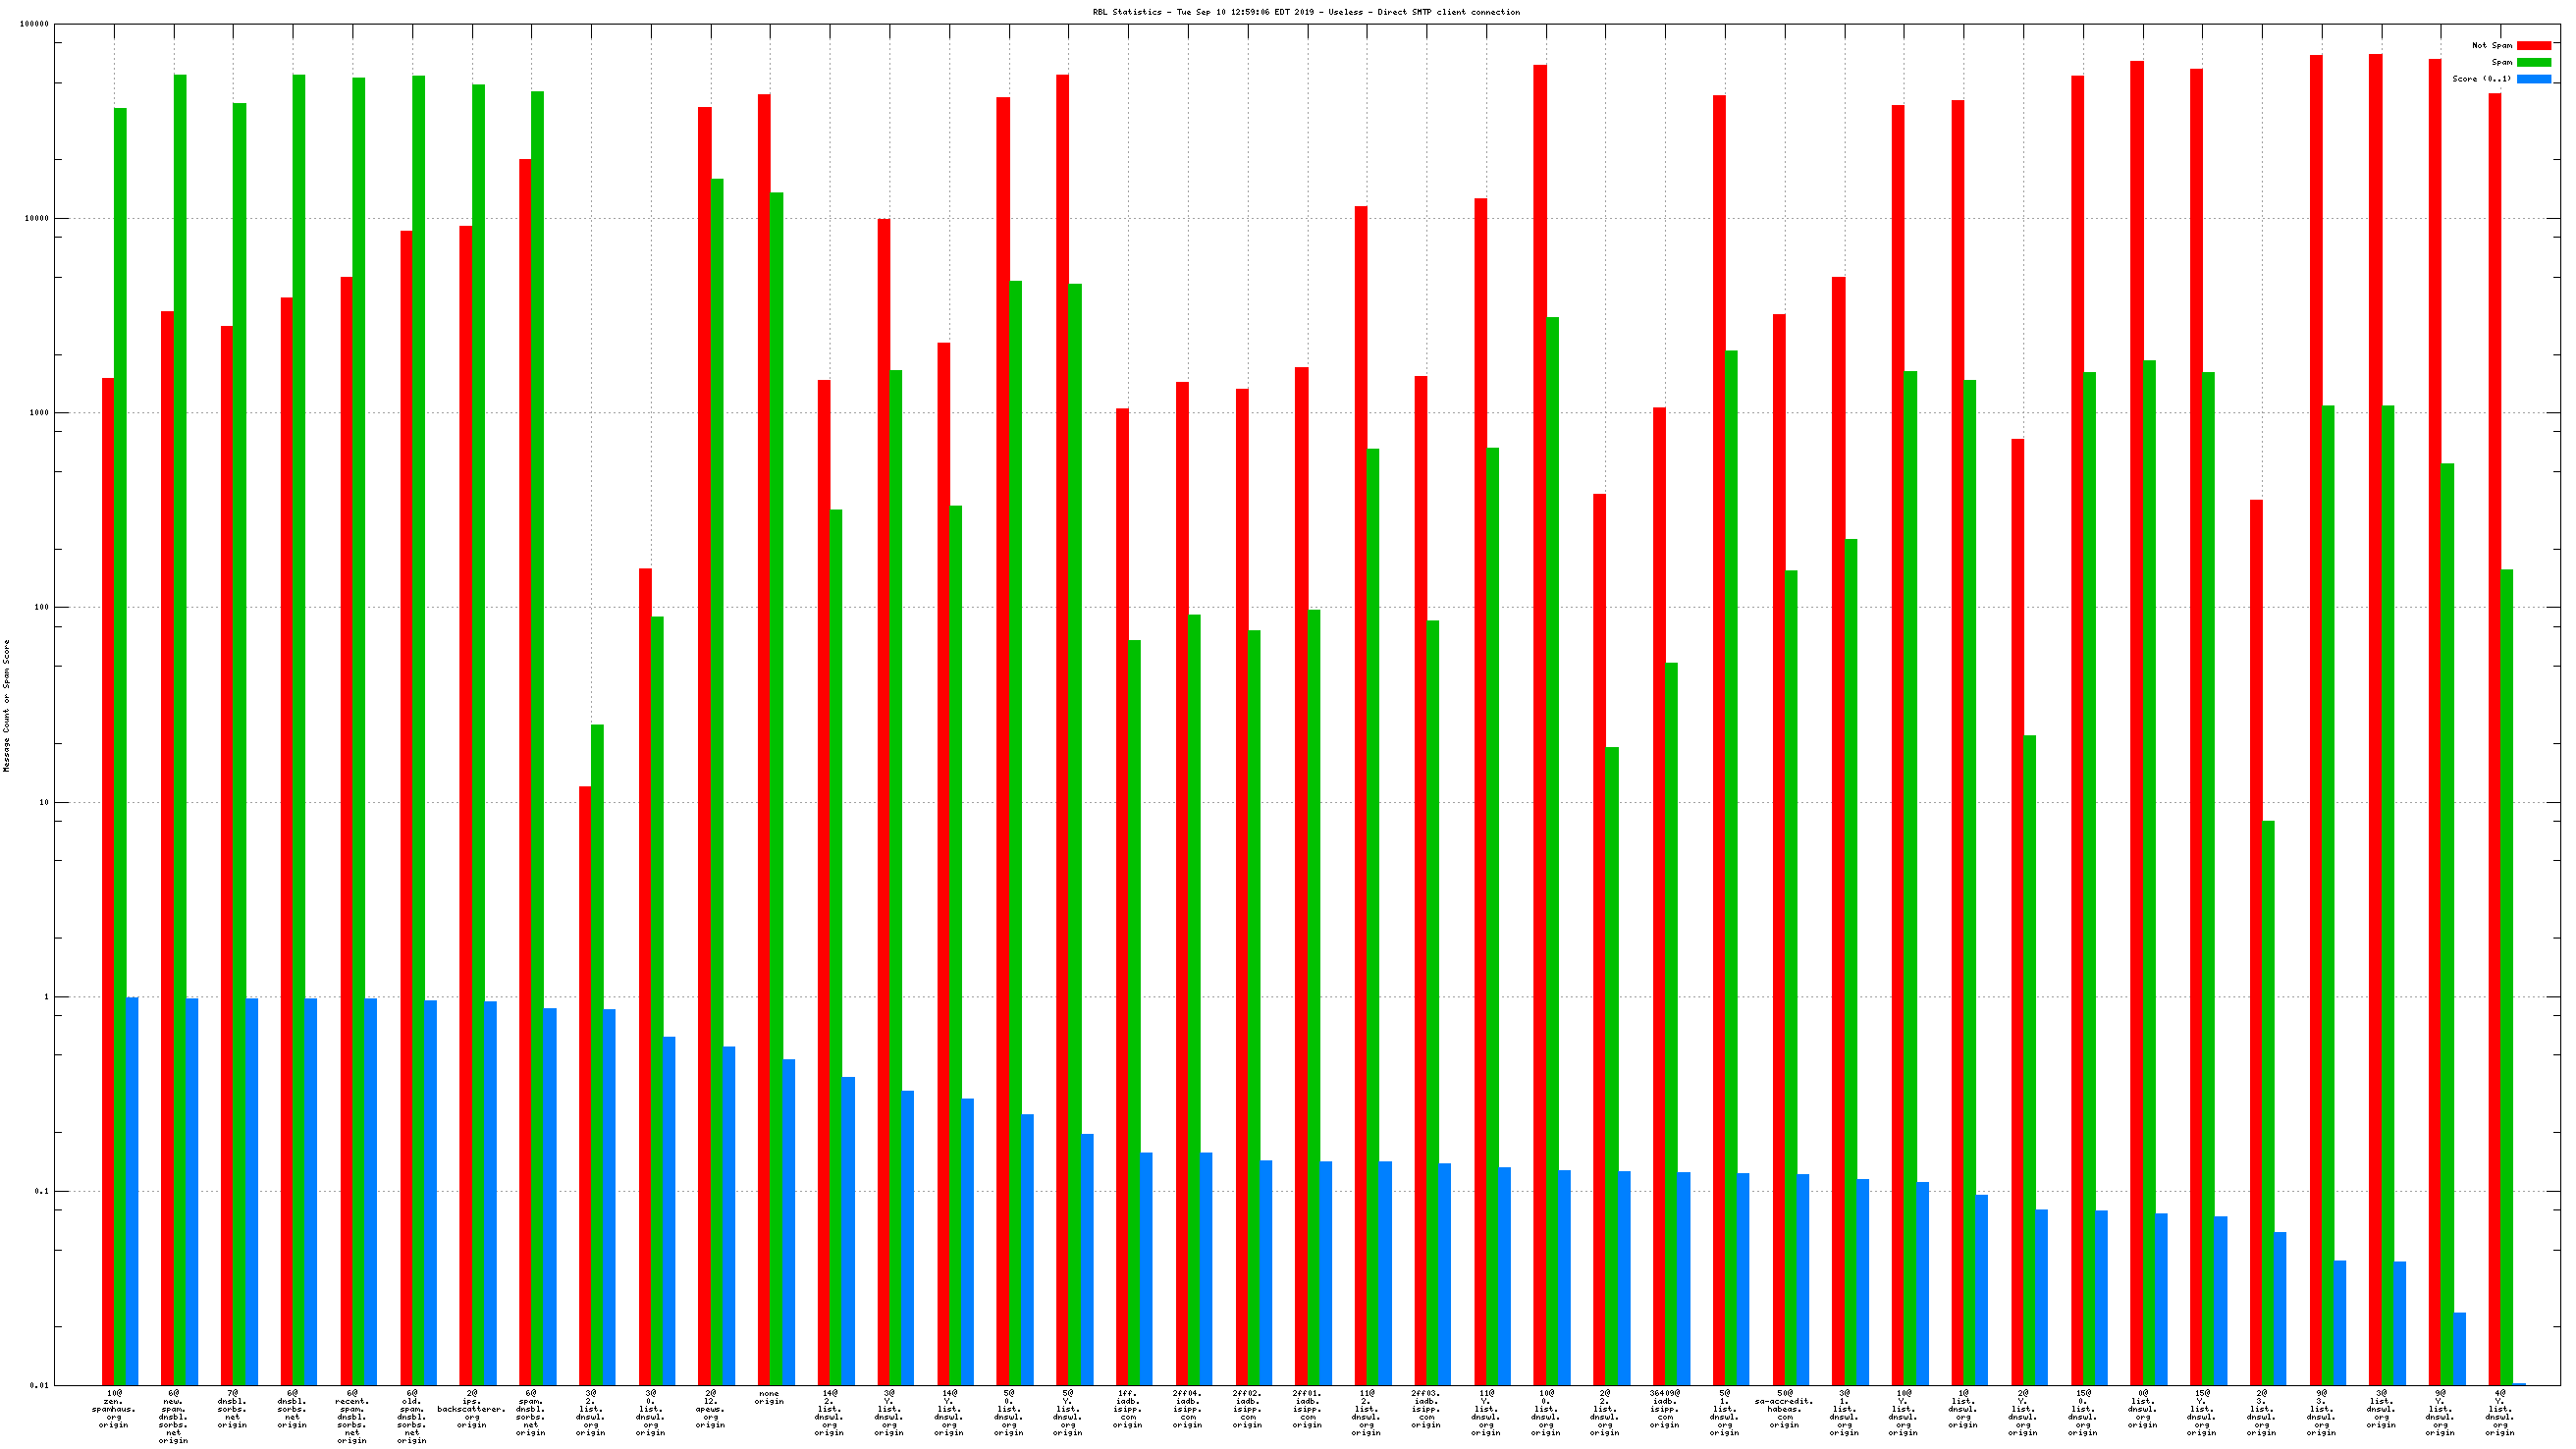This screenshot has height=1449, width=2576.
Task: Click the blue Score (0..1) legend swatch
Action: 2533,79
